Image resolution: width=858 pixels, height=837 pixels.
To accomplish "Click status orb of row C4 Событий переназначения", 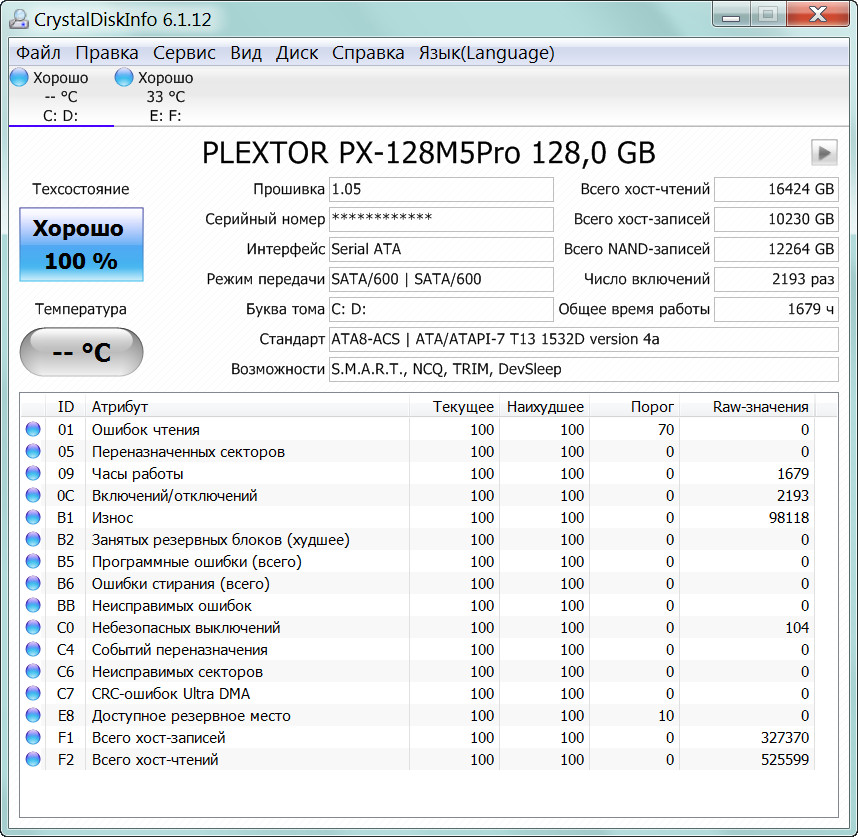I will 33,649.
